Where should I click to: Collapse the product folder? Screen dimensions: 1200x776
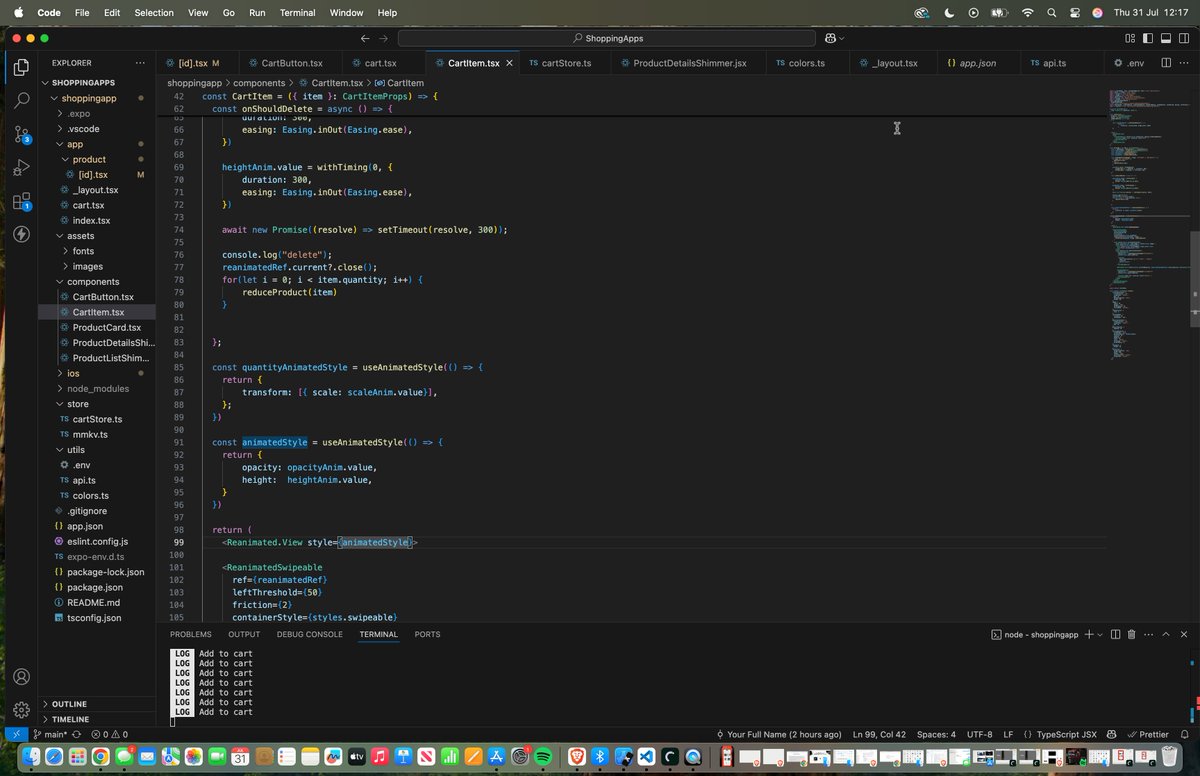click(x=88, y=159)
